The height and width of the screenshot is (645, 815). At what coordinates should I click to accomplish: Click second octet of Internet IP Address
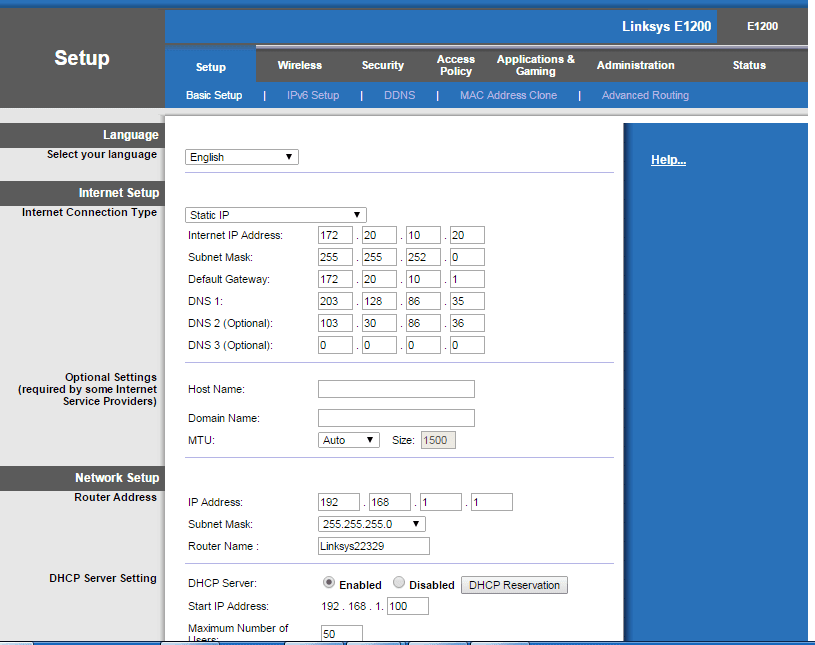coord(379,235)
